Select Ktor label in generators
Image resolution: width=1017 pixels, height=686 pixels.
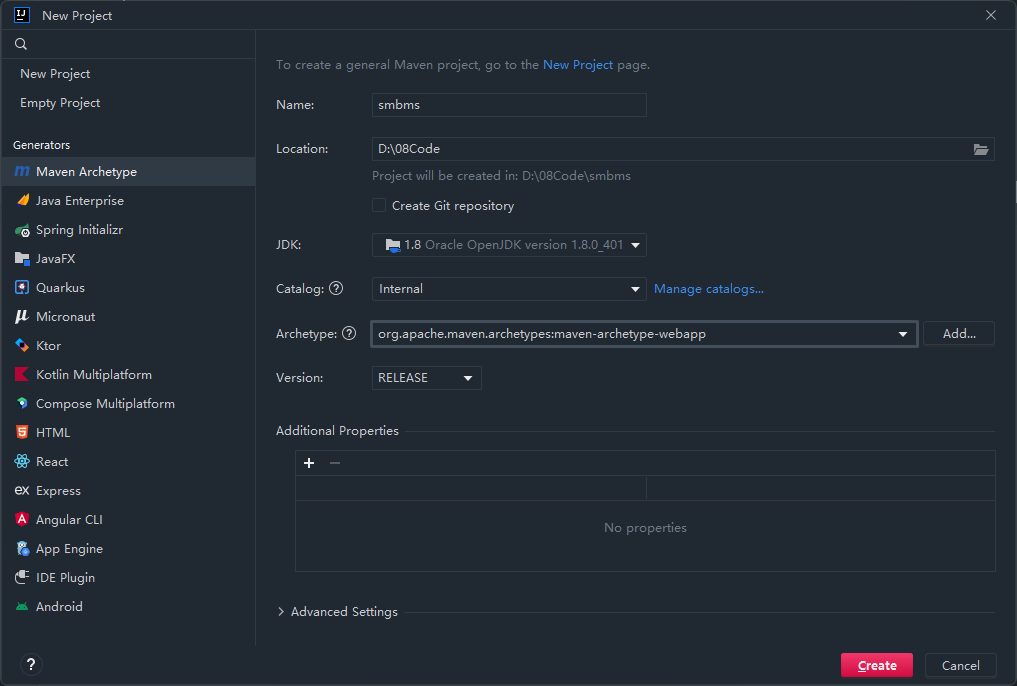coord(49,346)
